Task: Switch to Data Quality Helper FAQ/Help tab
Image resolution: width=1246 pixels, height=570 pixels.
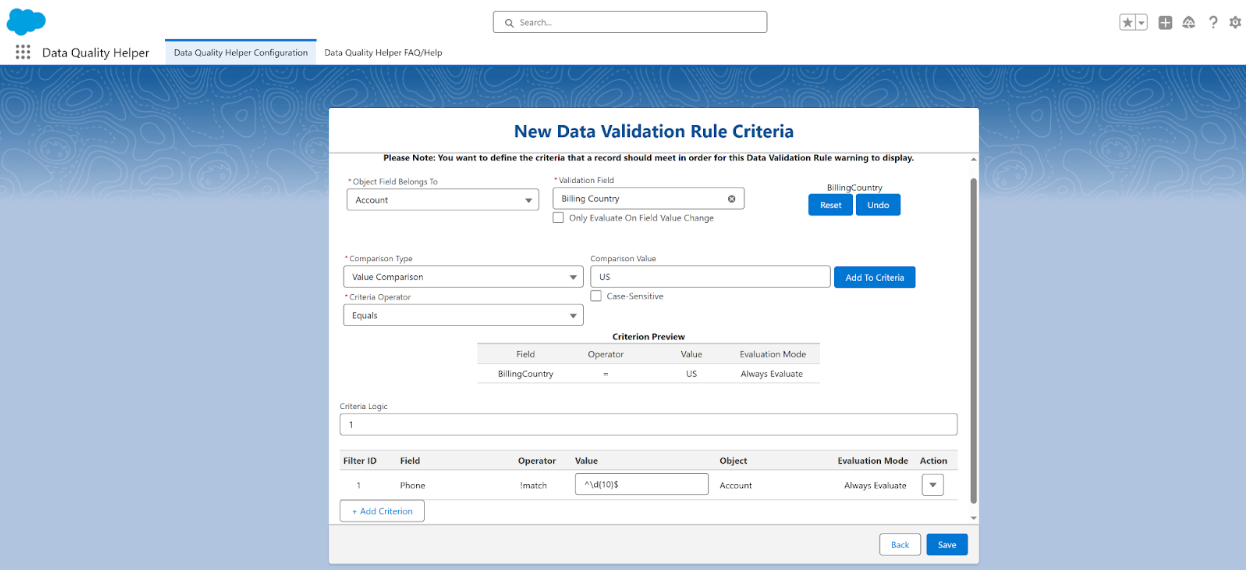Action: click(x=383, y=53)
